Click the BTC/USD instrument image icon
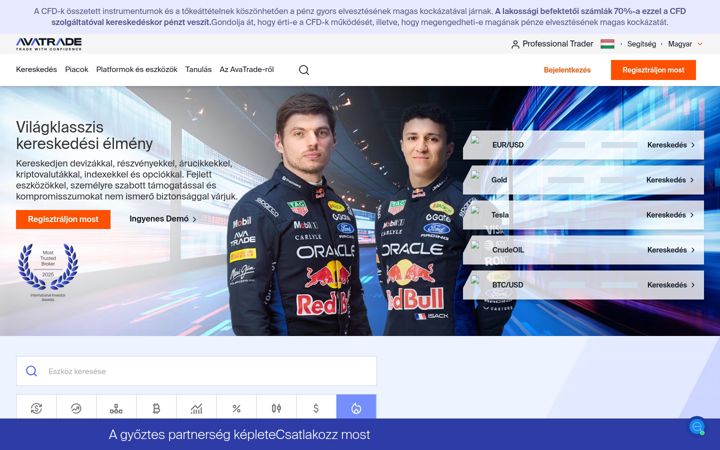Screen dimensions: 720x450 [475, 280]
